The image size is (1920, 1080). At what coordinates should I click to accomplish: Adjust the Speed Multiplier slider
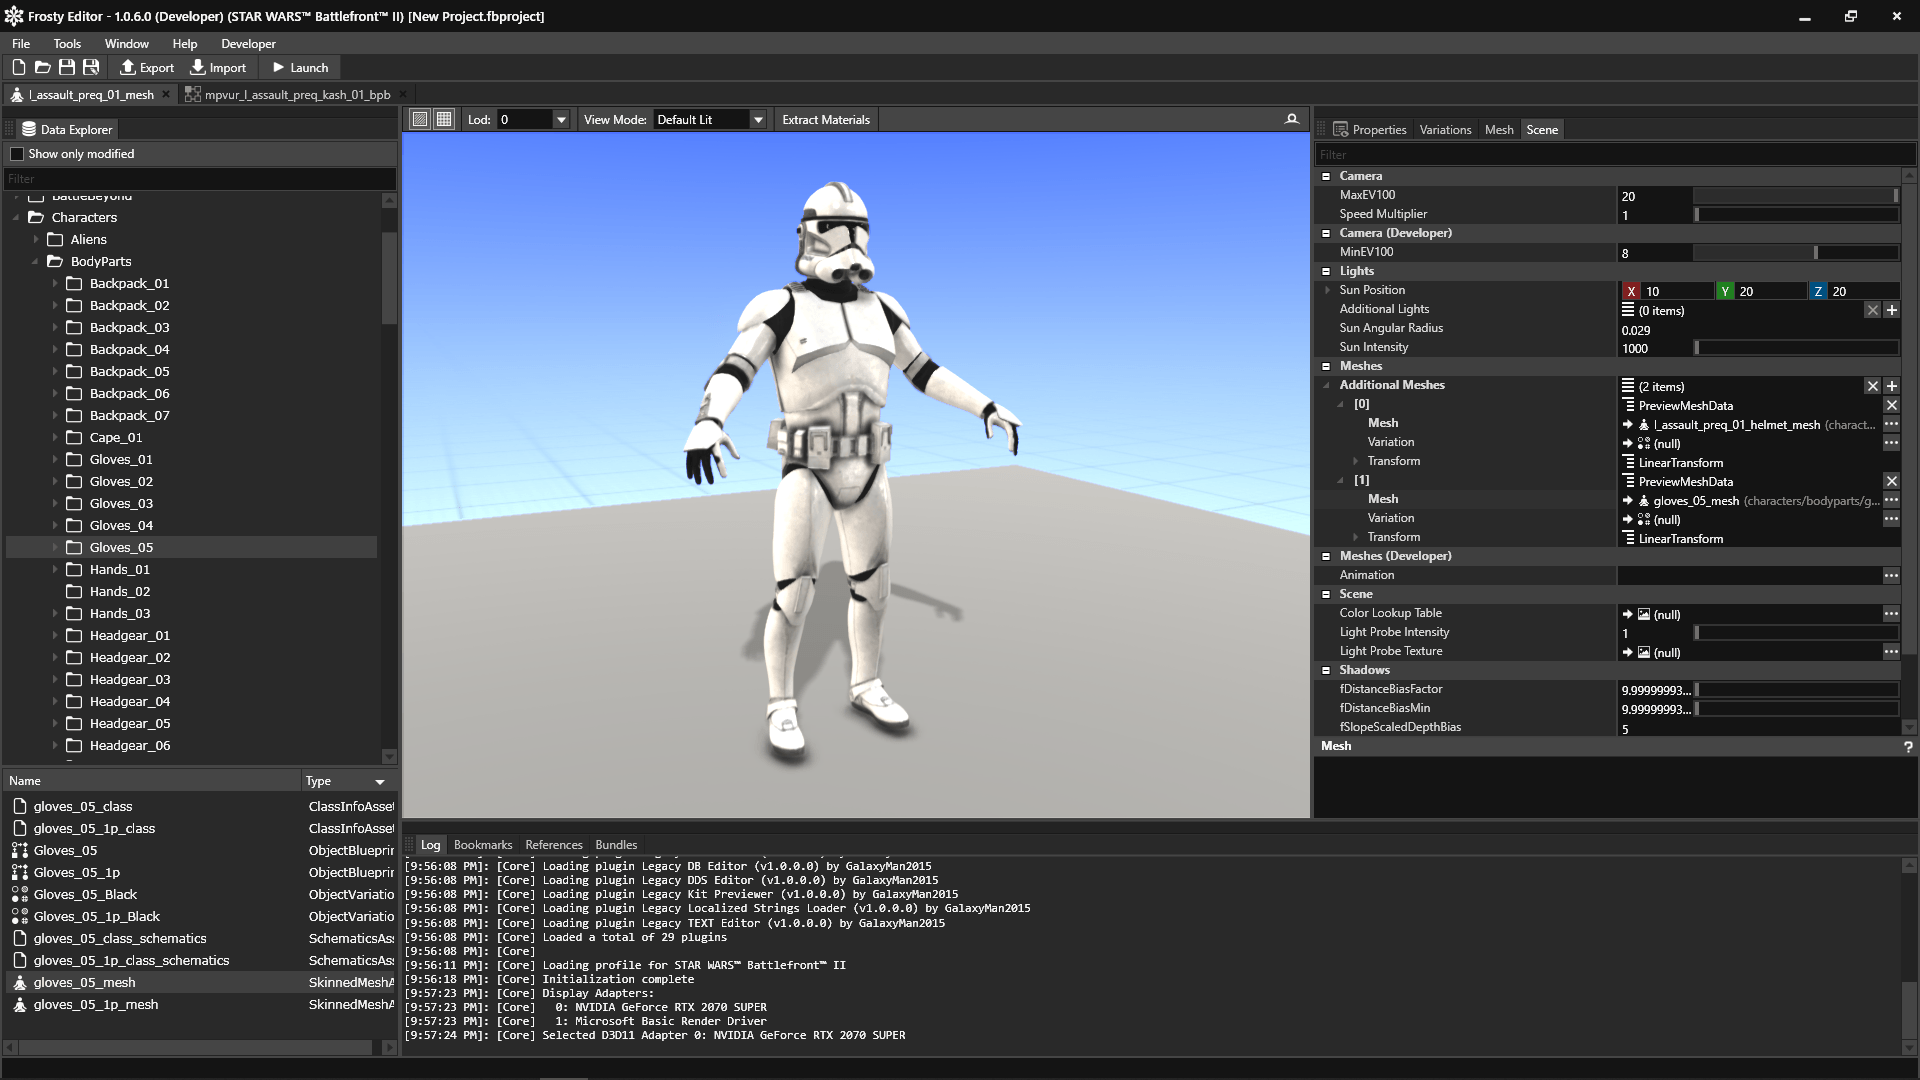(1796, 215)
